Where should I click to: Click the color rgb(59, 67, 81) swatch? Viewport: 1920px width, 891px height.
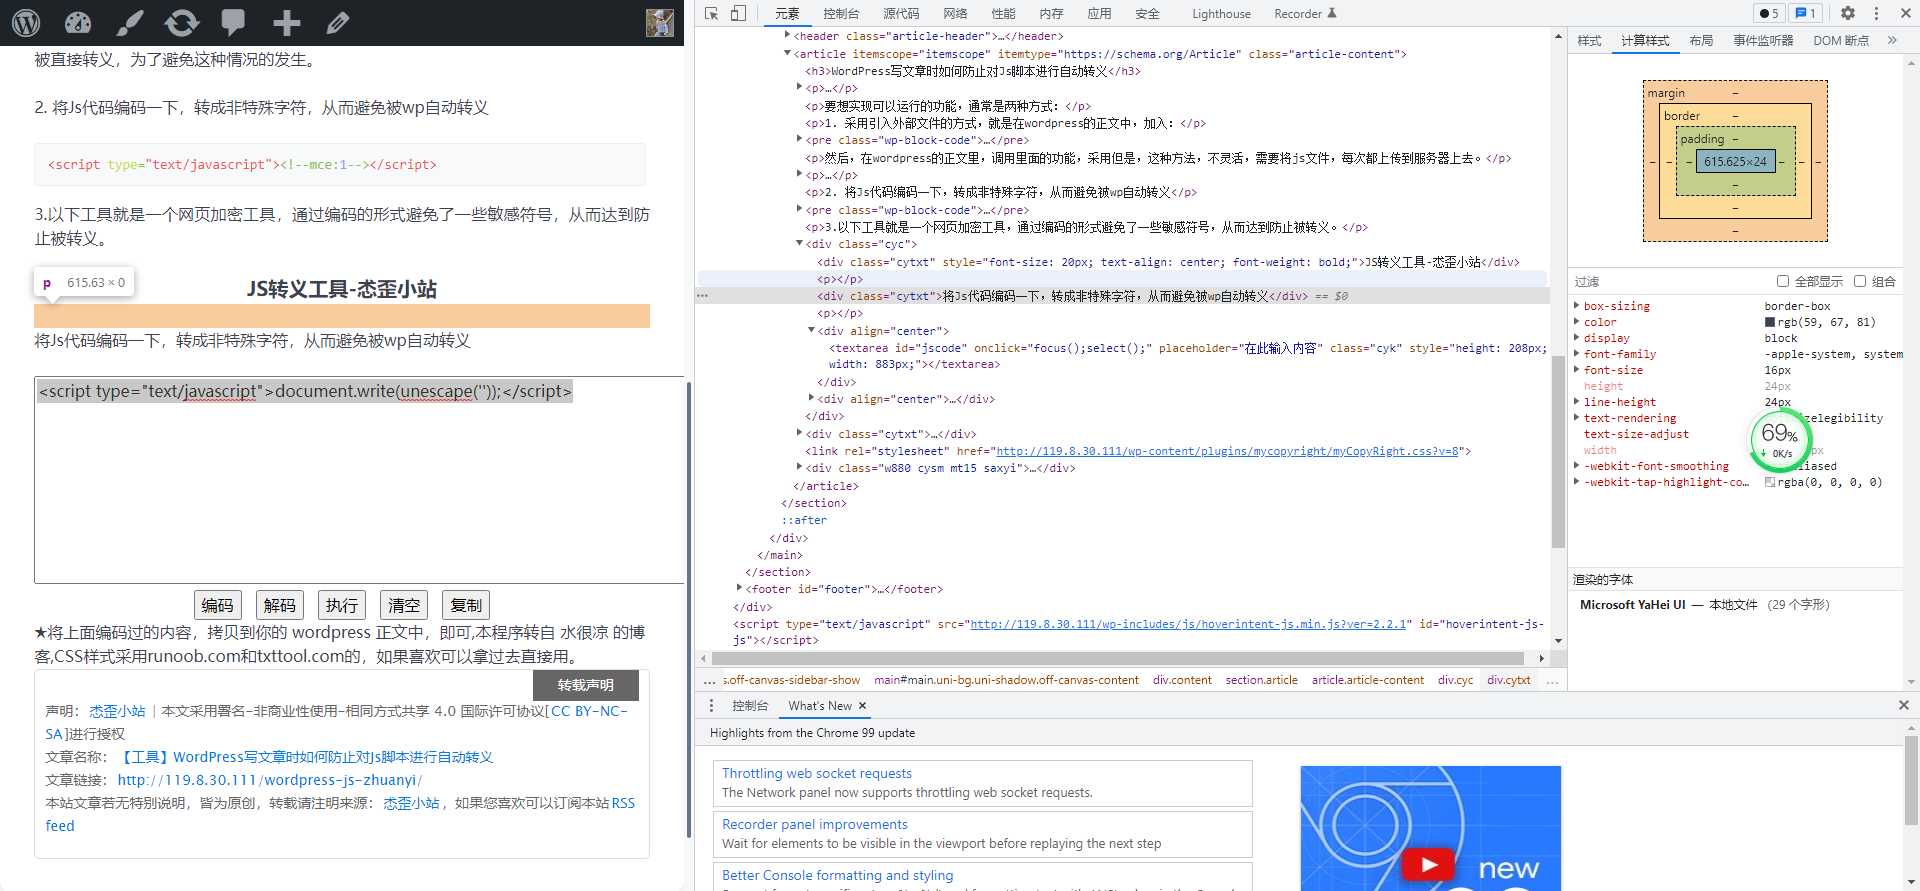coord(1770,322)
